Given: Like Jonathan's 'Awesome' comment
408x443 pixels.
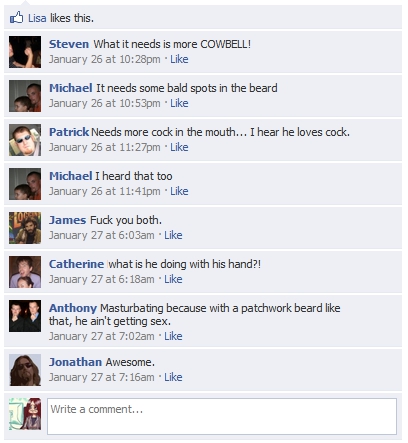Looking at the screenshot, I should (173, 377).
